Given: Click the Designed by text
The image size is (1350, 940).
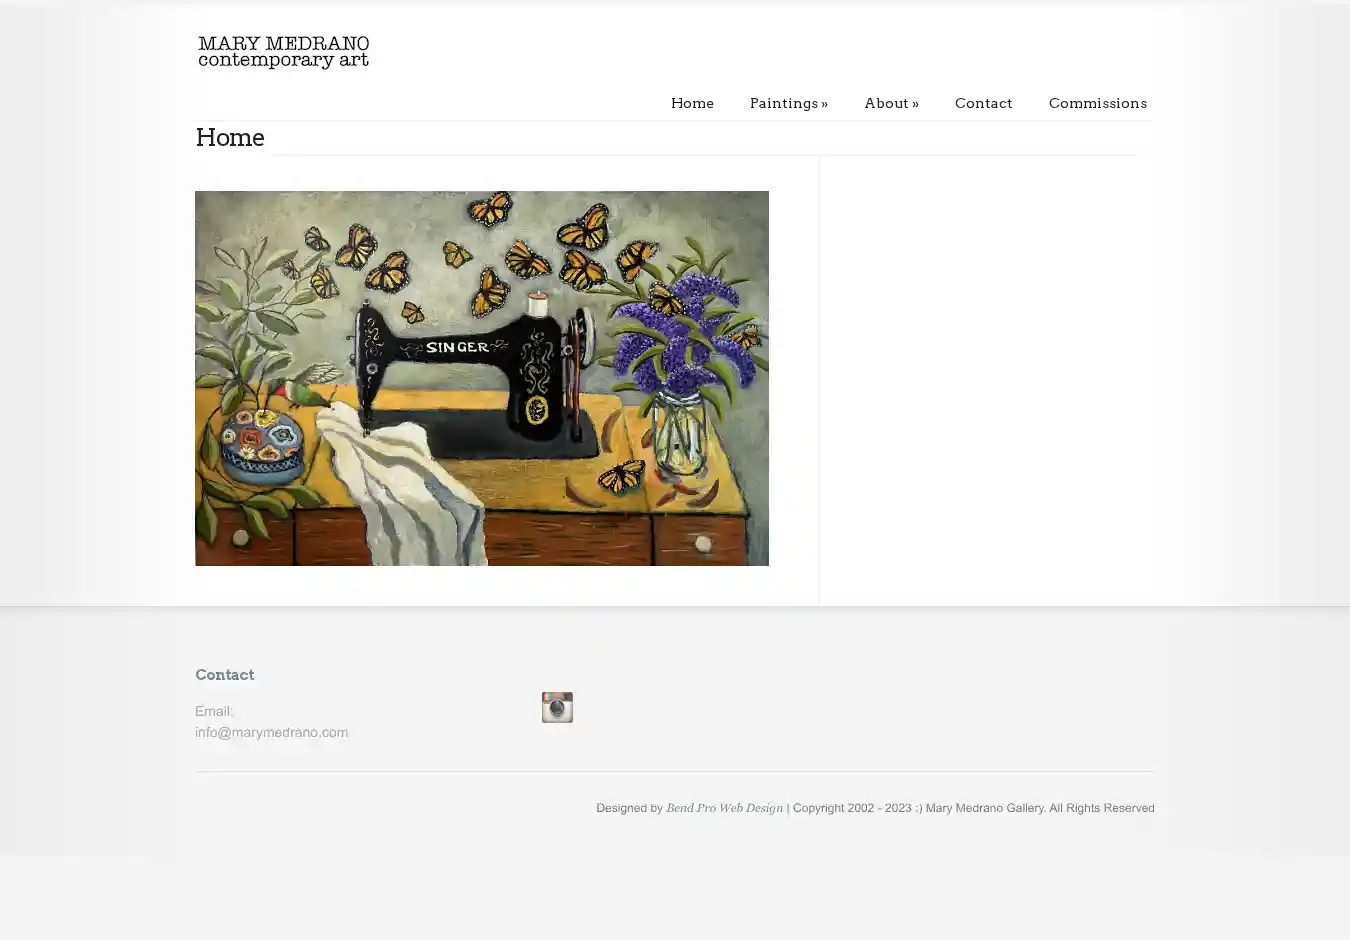Looking at the screenshot, I should [629, 808].
